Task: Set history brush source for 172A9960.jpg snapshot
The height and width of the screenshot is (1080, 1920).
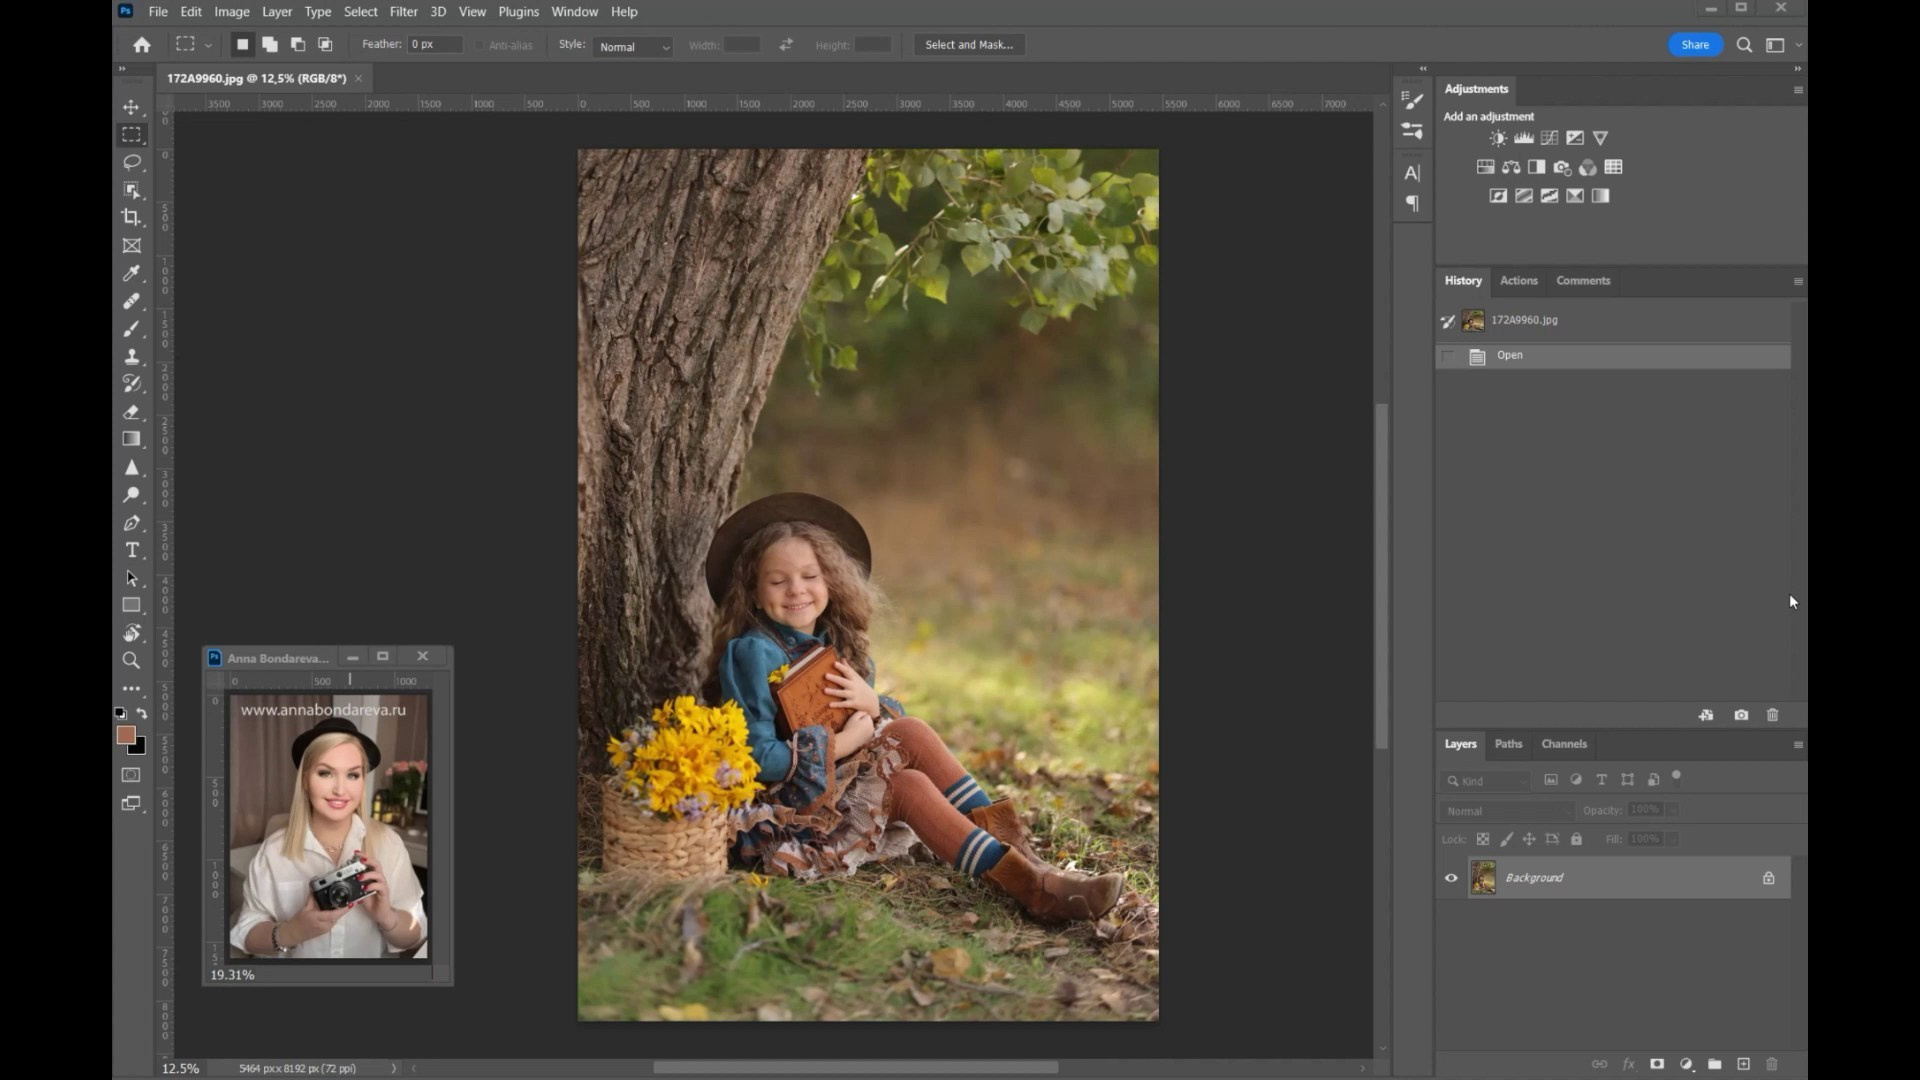Action: click(1447, 321)
